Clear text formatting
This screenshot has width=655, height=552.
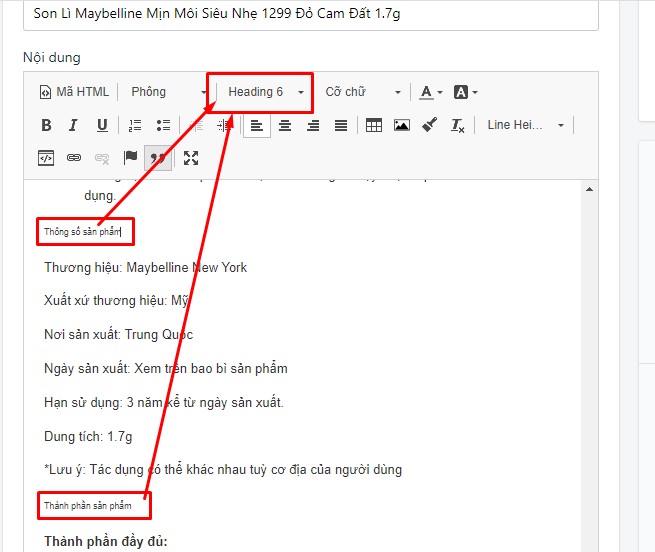click(x=457, y=125)
